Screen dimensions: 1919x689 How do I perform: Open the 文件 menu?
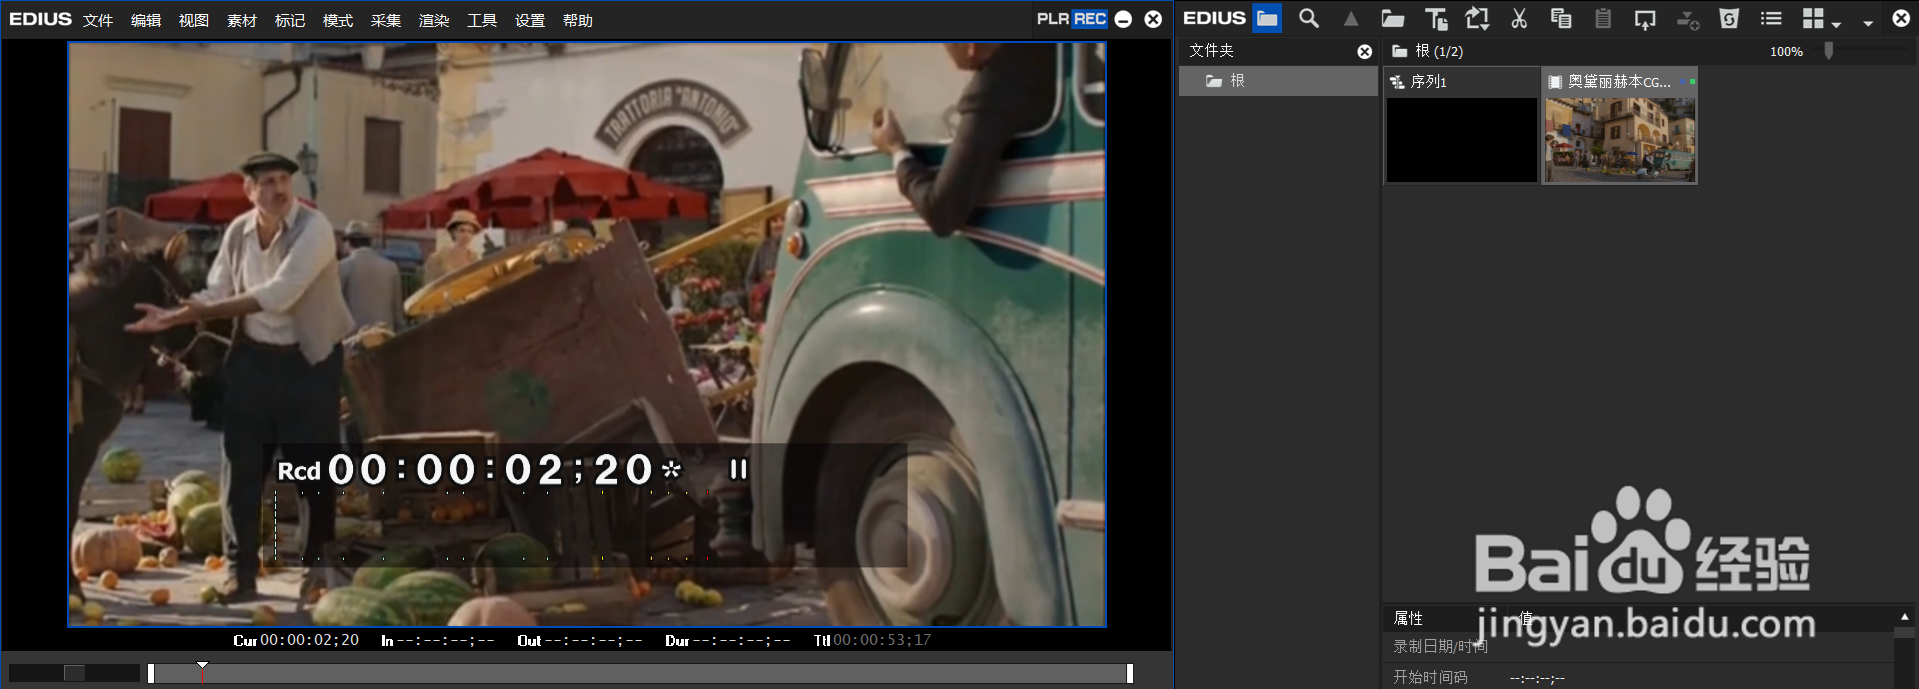(98, 20)
